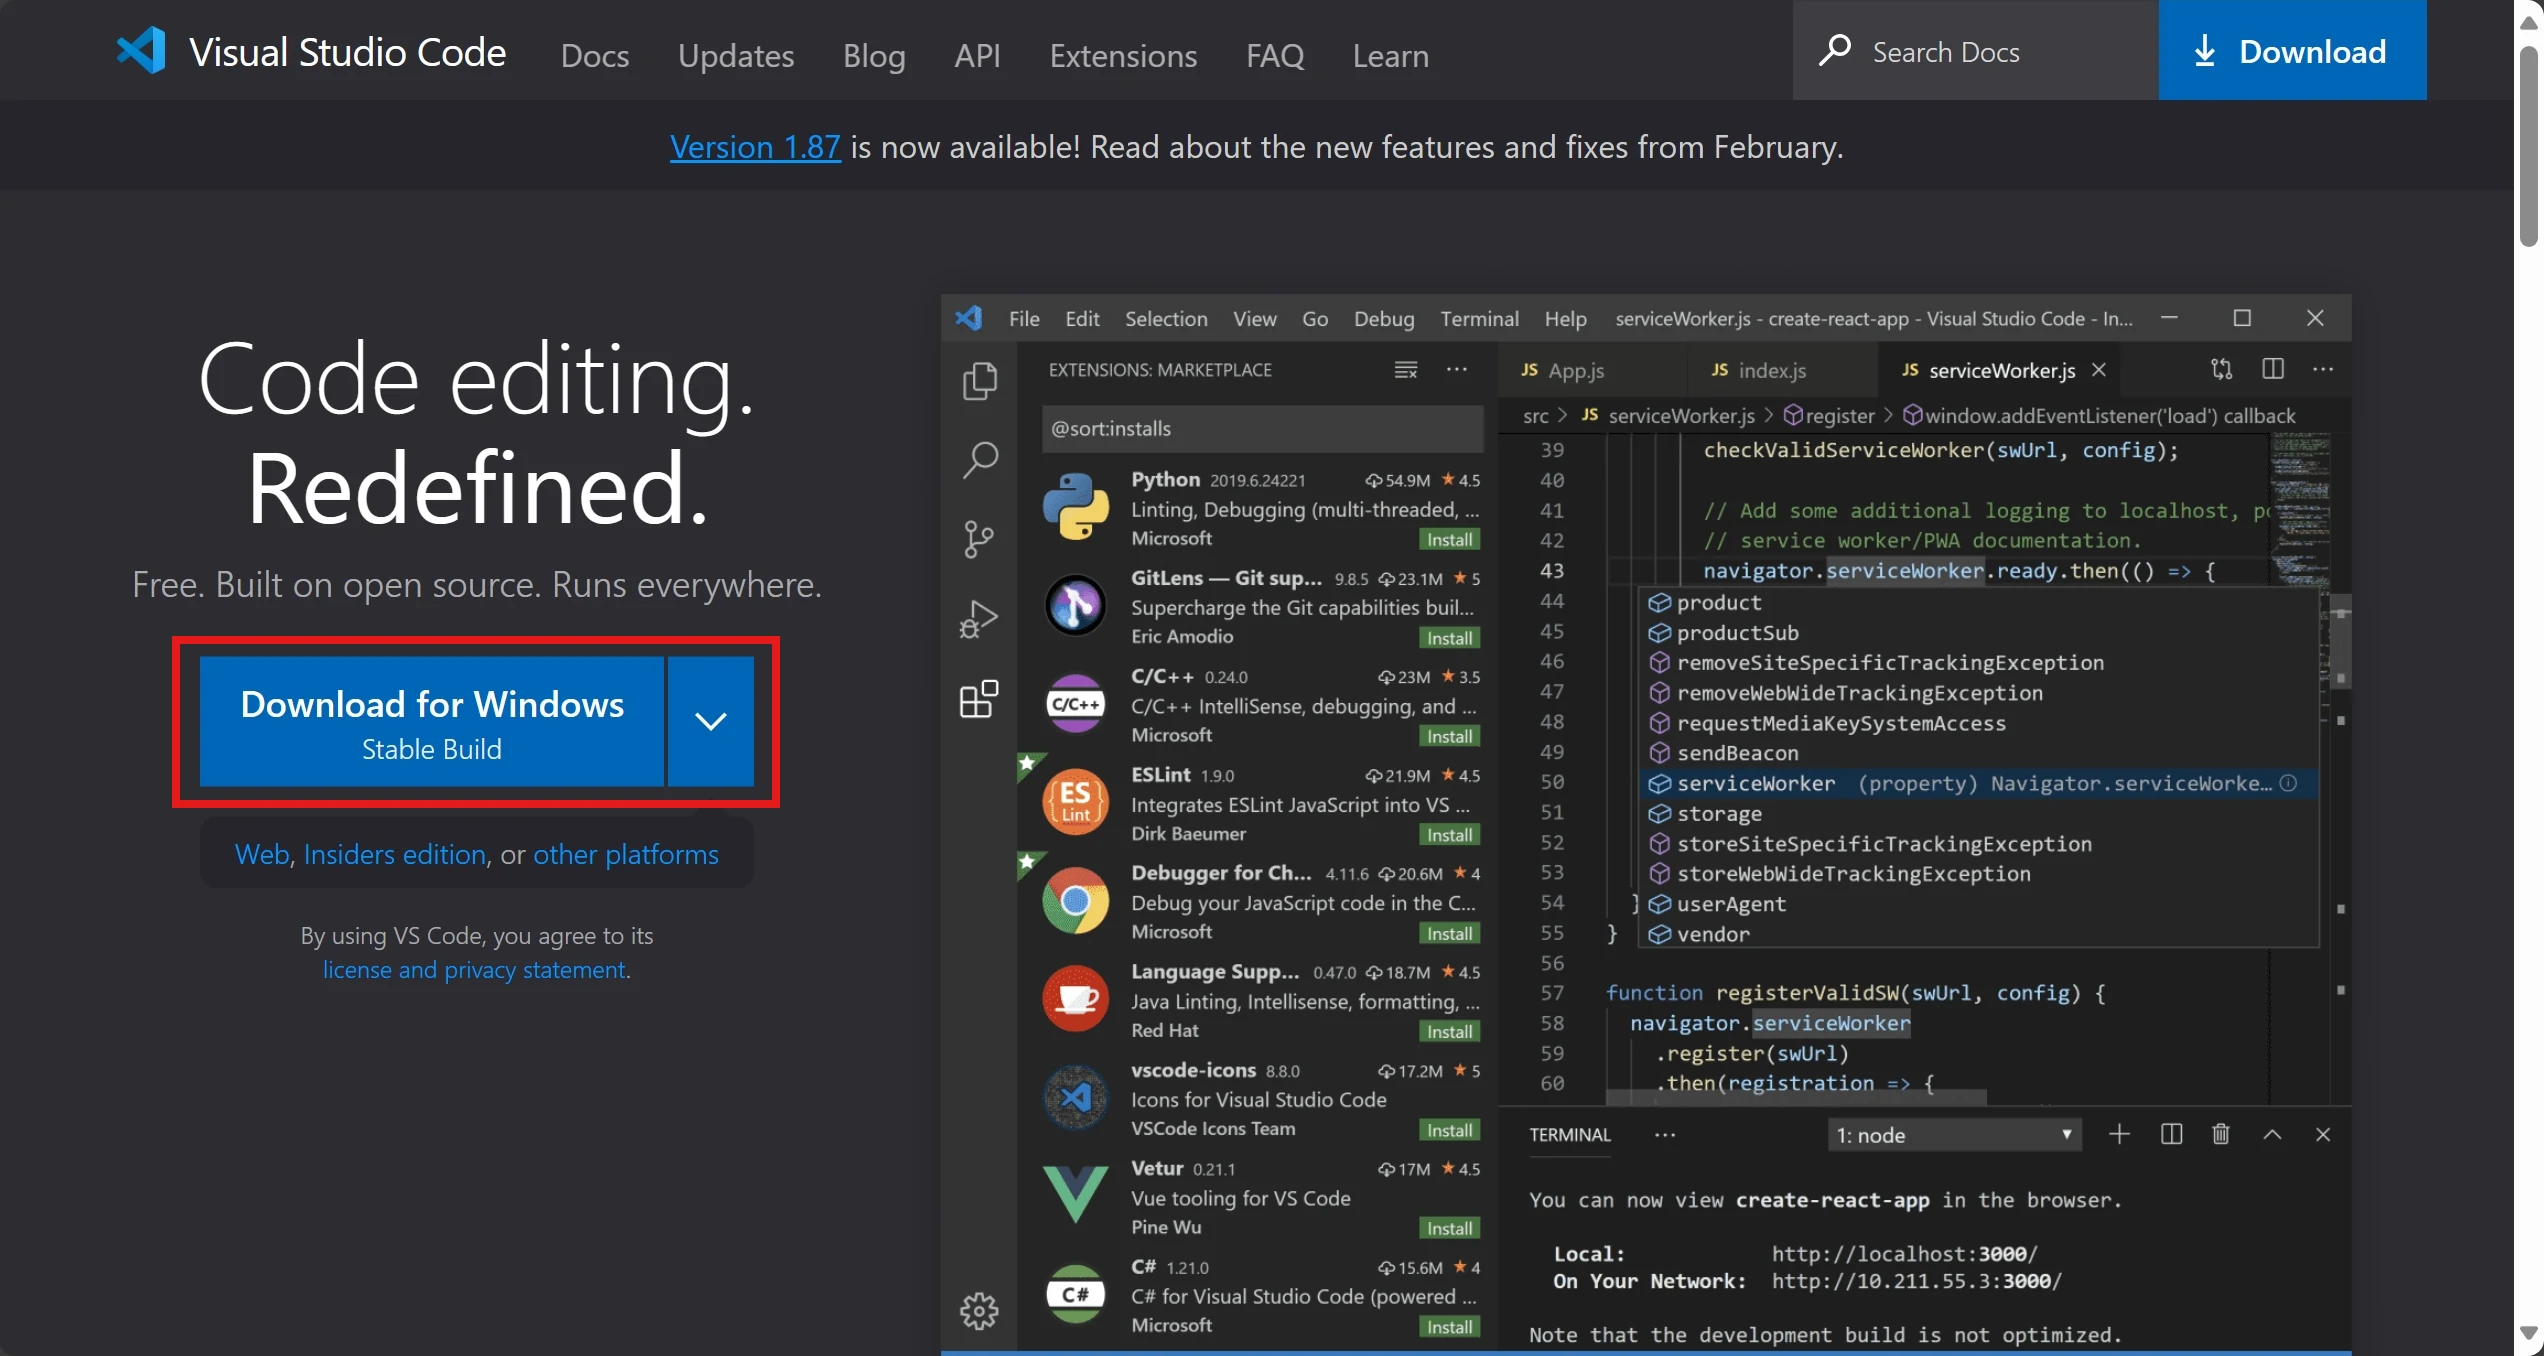Open the Insiders edition link

coord(395,854)
